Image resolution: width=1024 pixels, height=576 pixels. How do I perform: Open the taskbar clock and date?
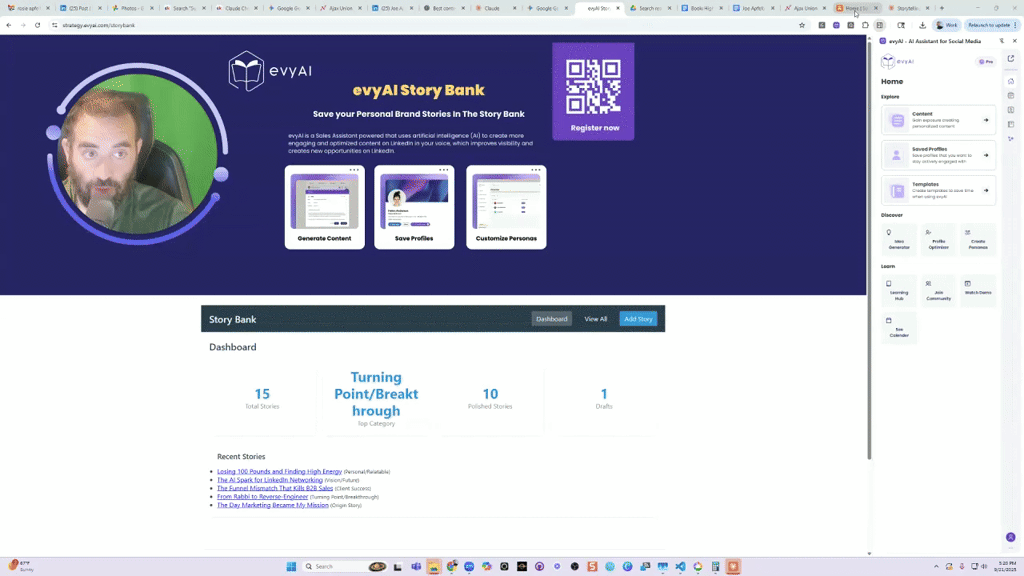pyautogui.click(x=1007, y=566)
